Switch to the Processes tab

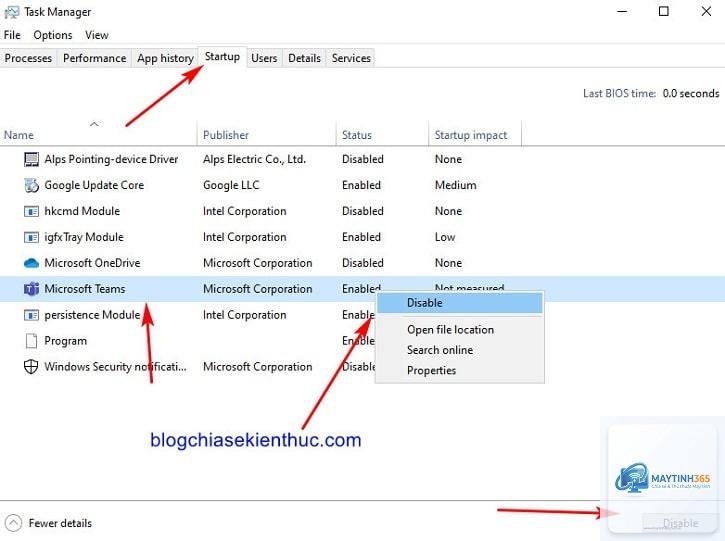(28, 58)
